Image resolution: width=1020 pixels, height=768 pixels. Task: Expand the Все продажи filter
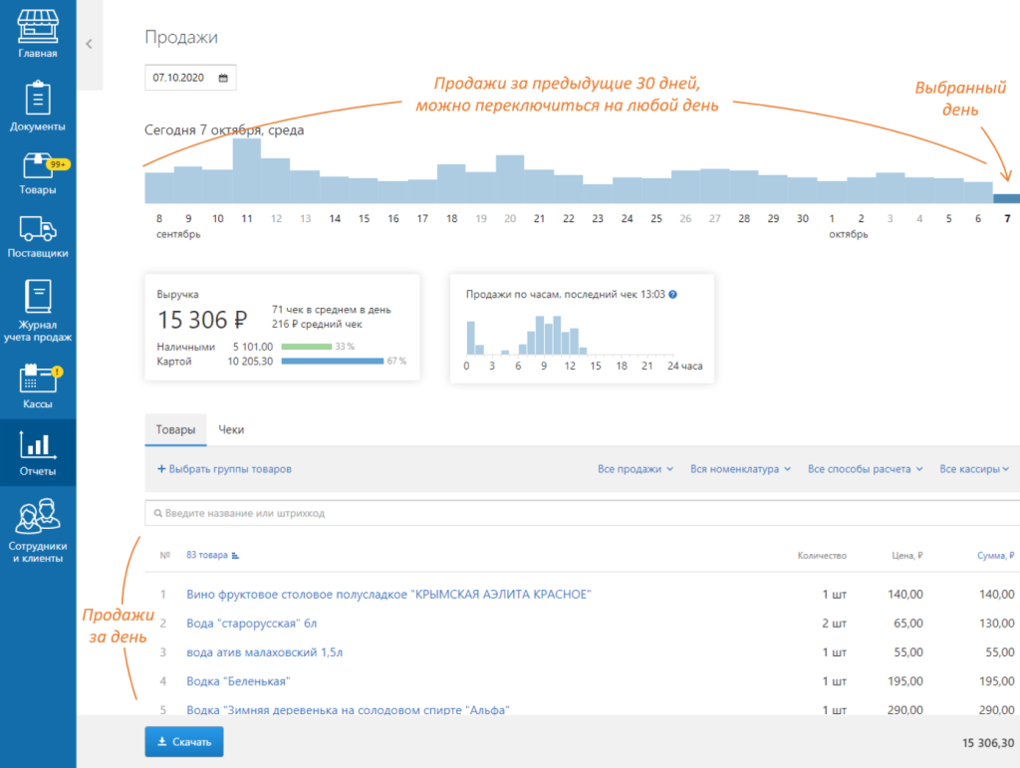pos(635,469)
